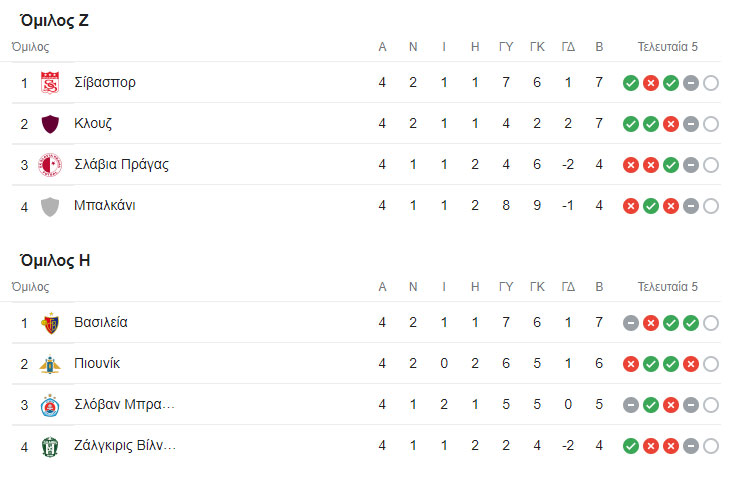Click the Ζάλγκιρις Βίλνιους club crest

point(50,446)
